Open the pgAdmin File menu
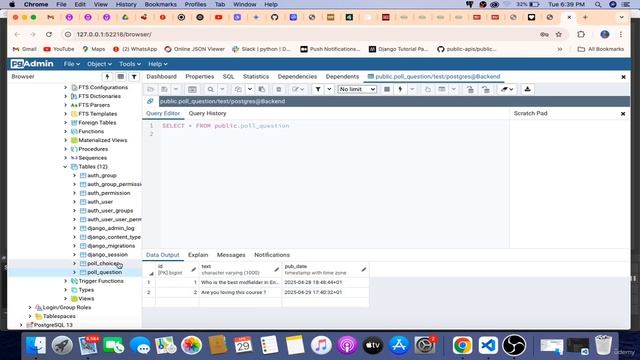The image size is (640, 360). pos(71,64)
